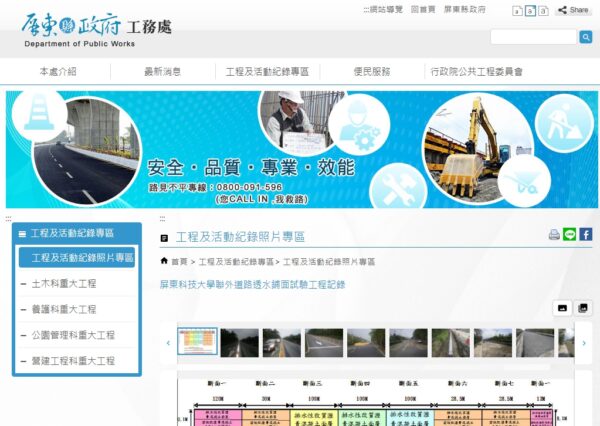
Task: Open the 工程及活動紀錄專區 top menu
Action: (267, 72)
